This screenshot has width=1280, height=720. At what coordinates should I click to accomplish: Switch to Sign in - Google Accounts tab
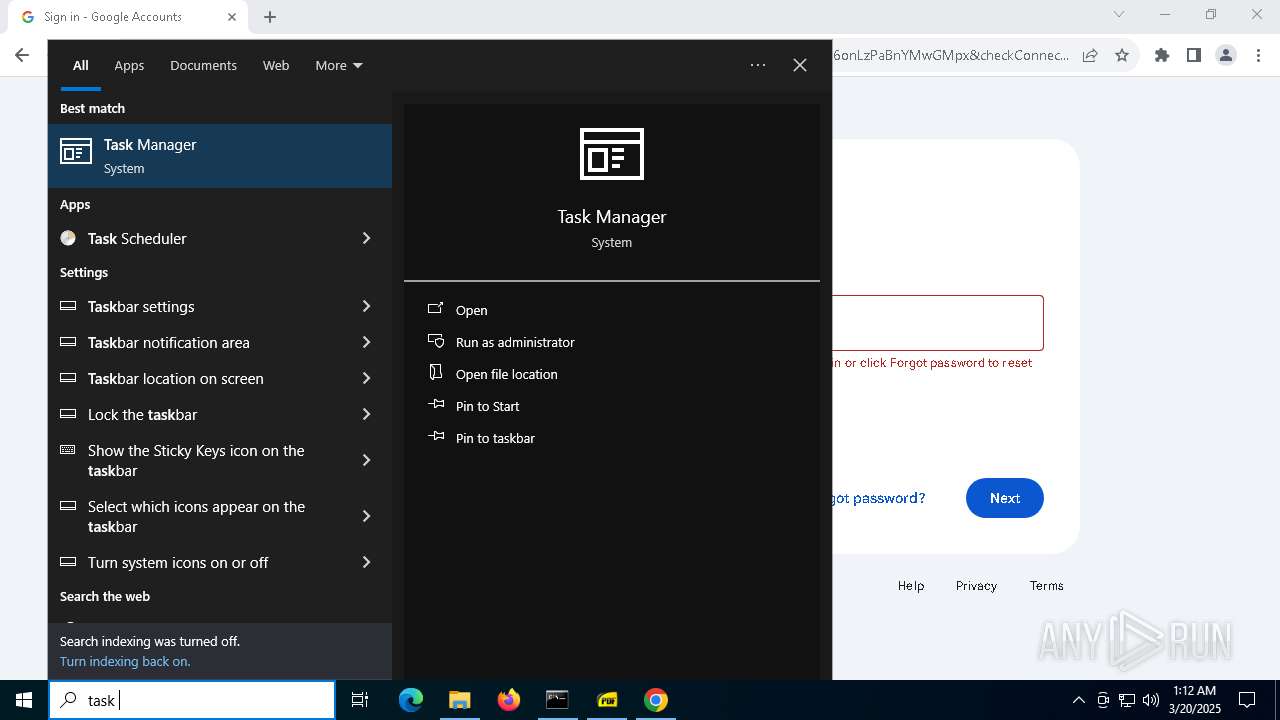click(127, 17)
